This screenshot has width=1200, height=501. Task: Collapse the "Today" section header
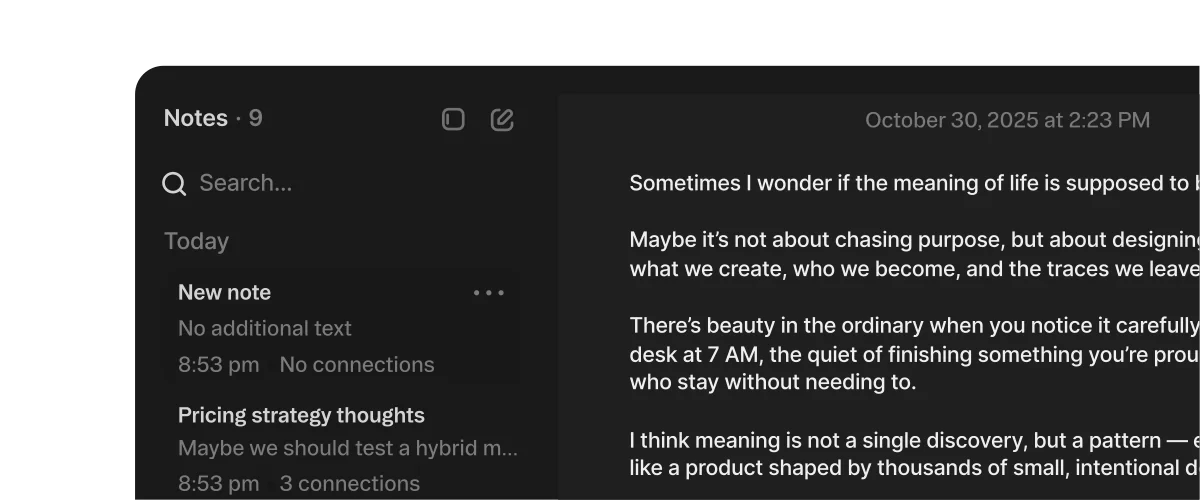tap(196, 241)
